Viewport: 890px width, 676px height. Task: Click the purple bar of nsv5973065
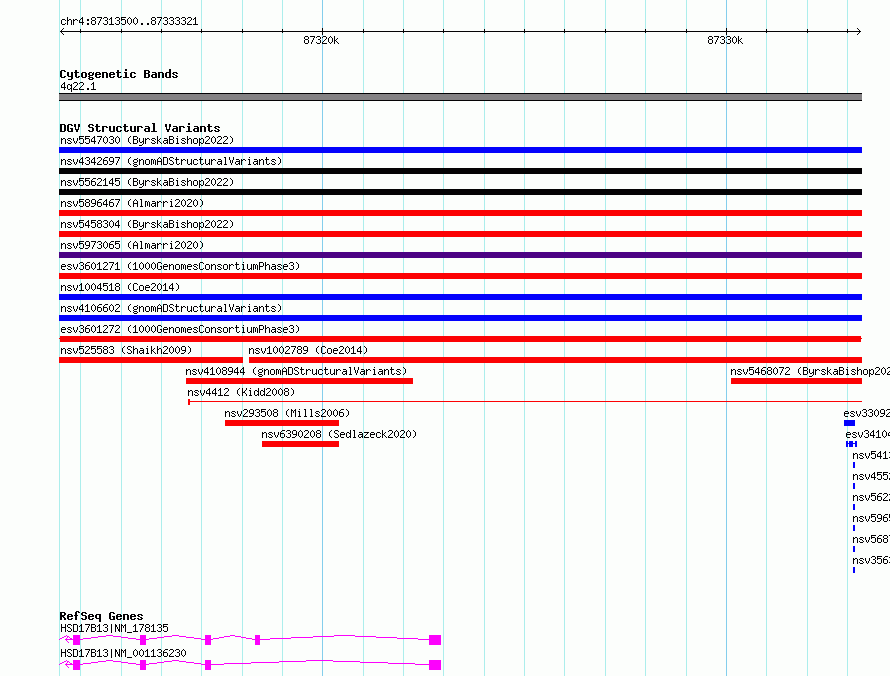coord(460,255)
